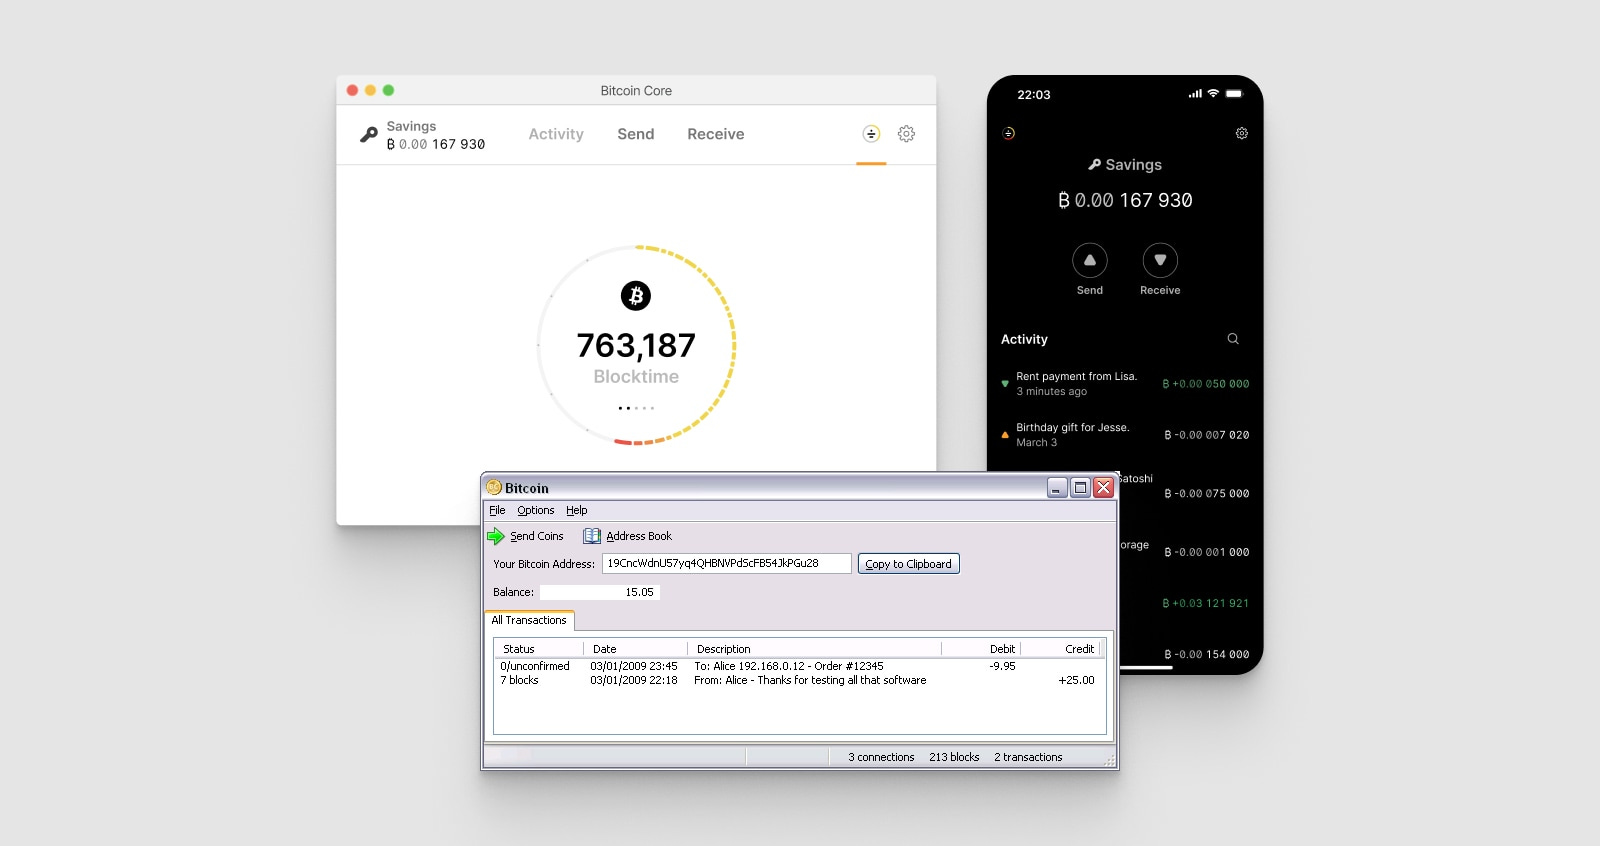Select the 0/unconfirmed transaction row
The image size is (1600, 846).
(798, 666)
